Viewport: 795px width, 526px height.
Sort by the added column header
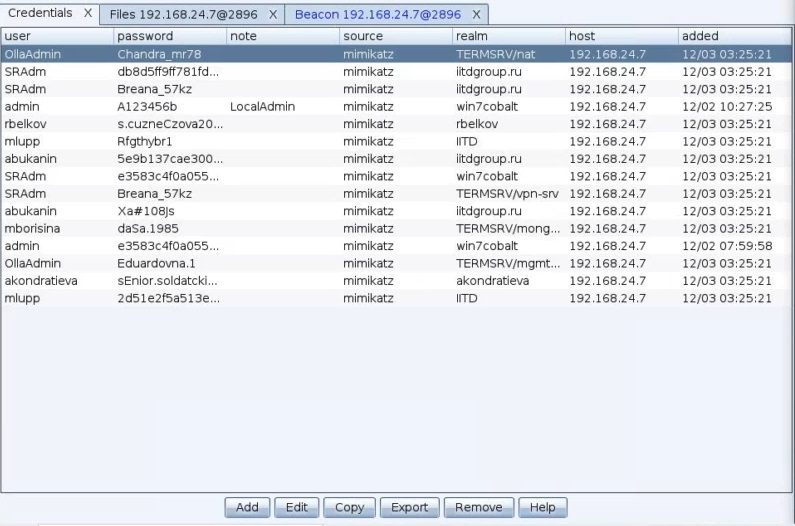coord(735,36)
